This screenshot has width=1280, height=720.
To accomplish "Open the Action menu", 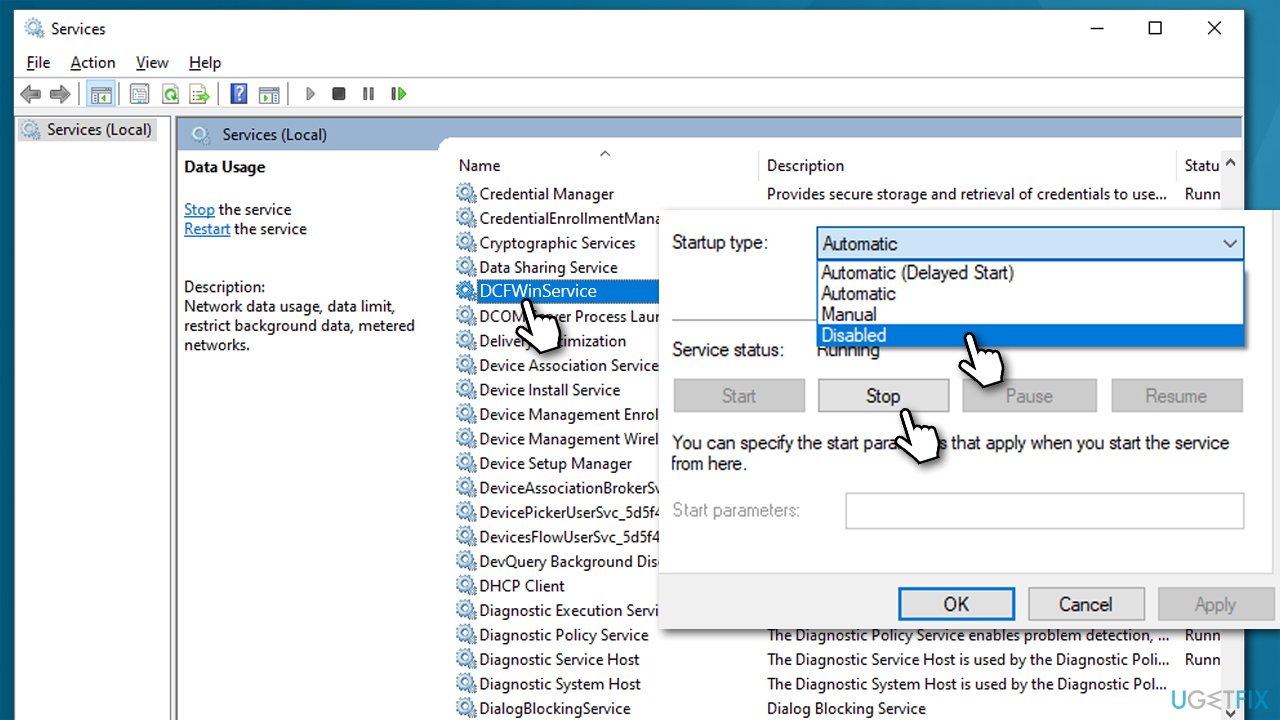I will 92,62.
